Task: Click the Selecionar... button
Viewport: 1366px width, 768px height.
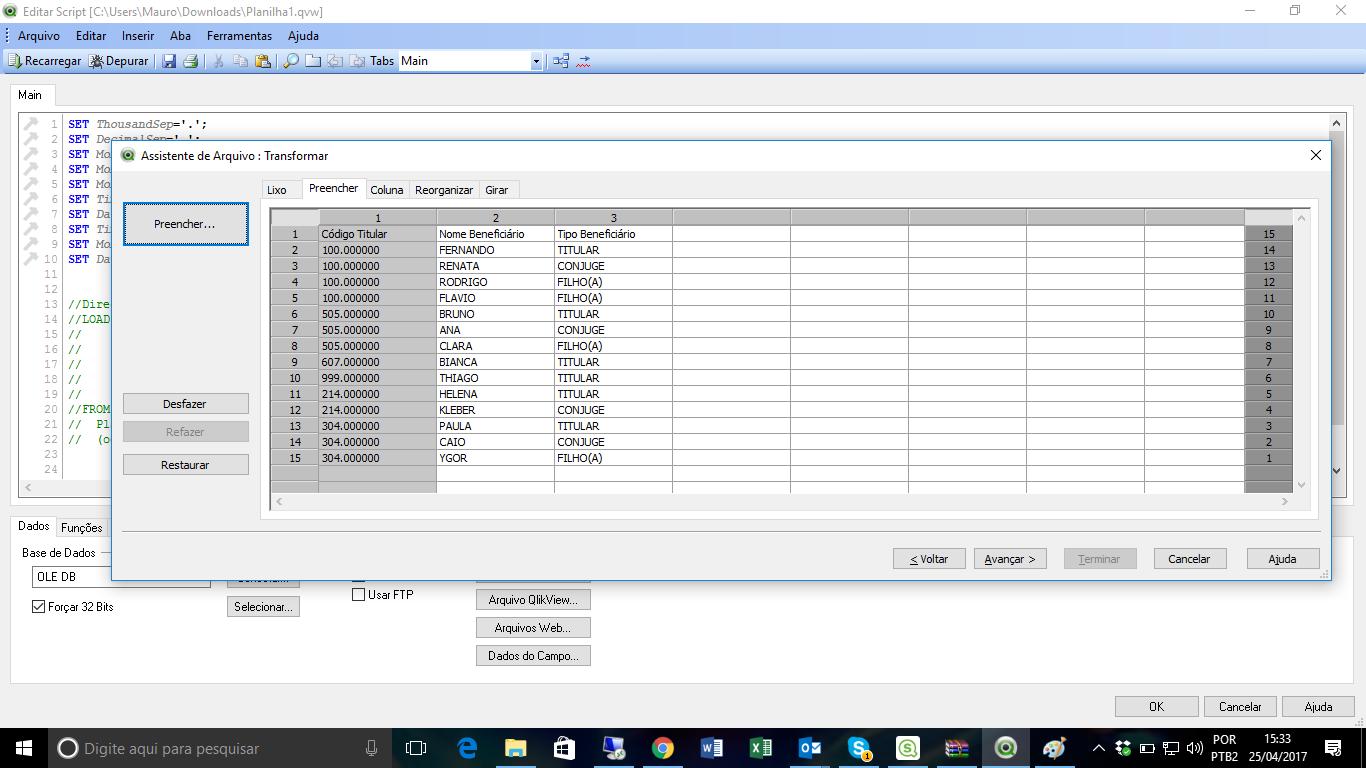Action: pyautogui.click(x=263, y=607)
